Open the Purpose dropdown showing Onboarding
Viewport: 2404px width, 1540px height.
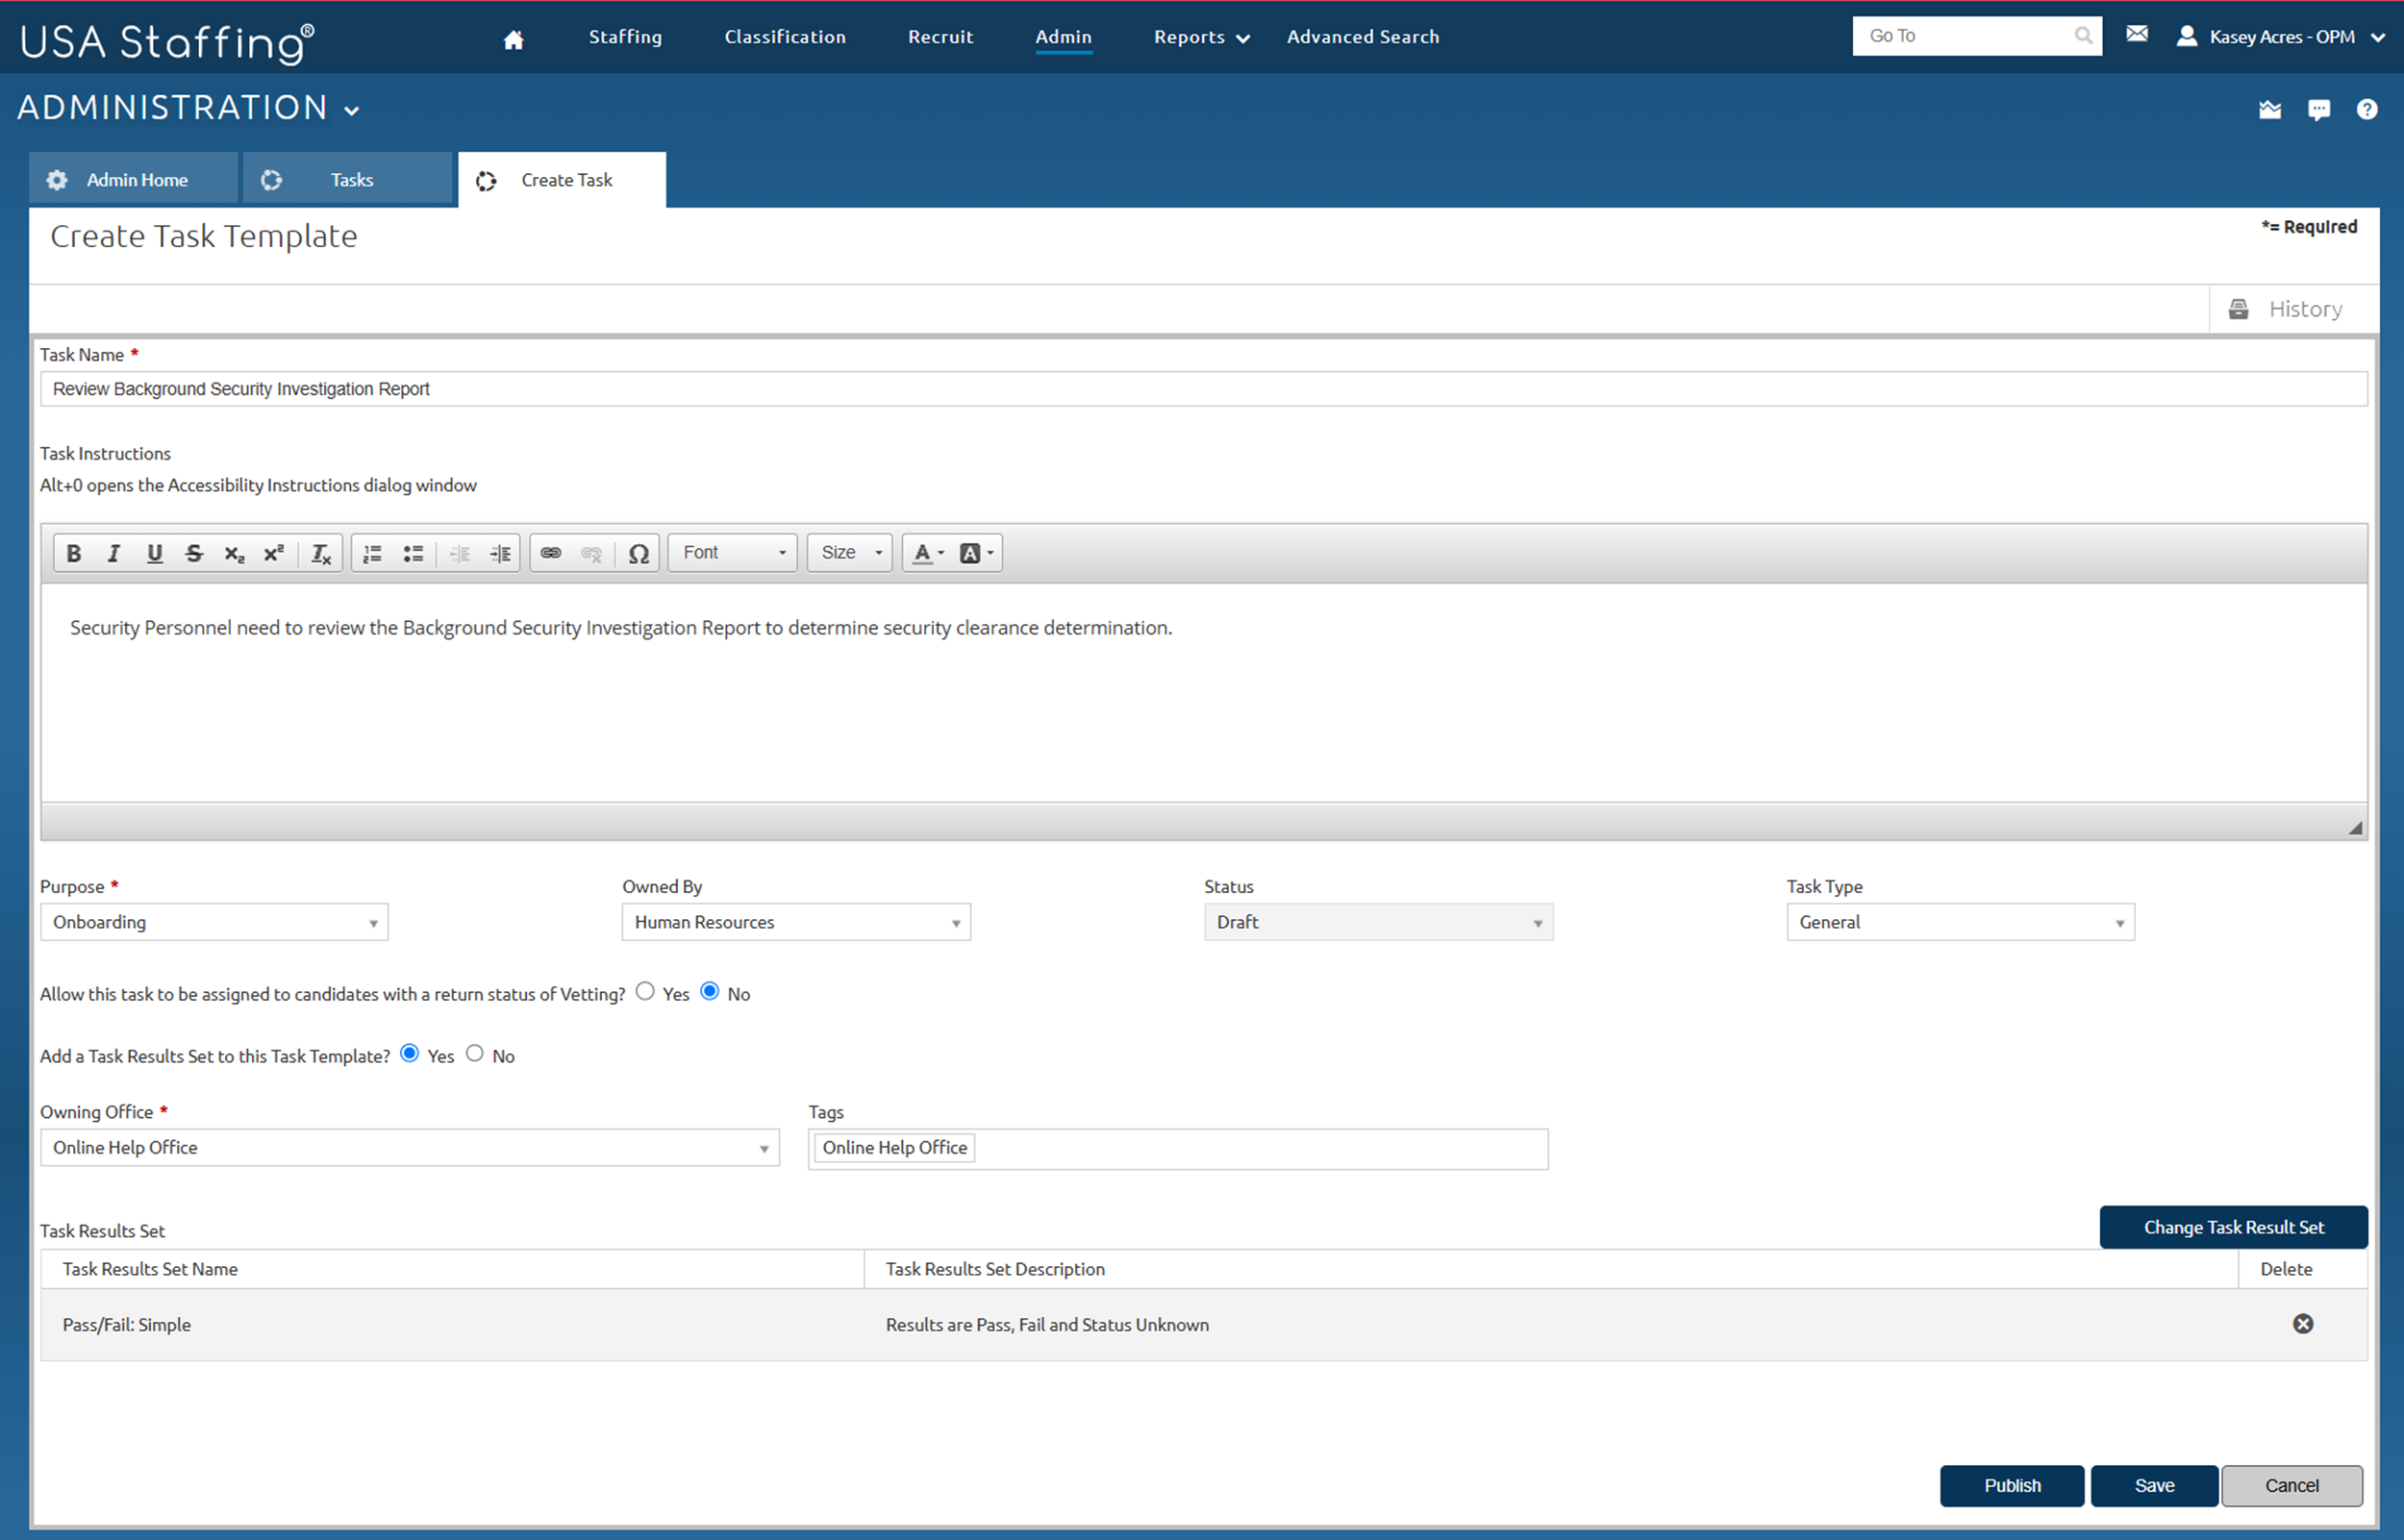(213, 922)
